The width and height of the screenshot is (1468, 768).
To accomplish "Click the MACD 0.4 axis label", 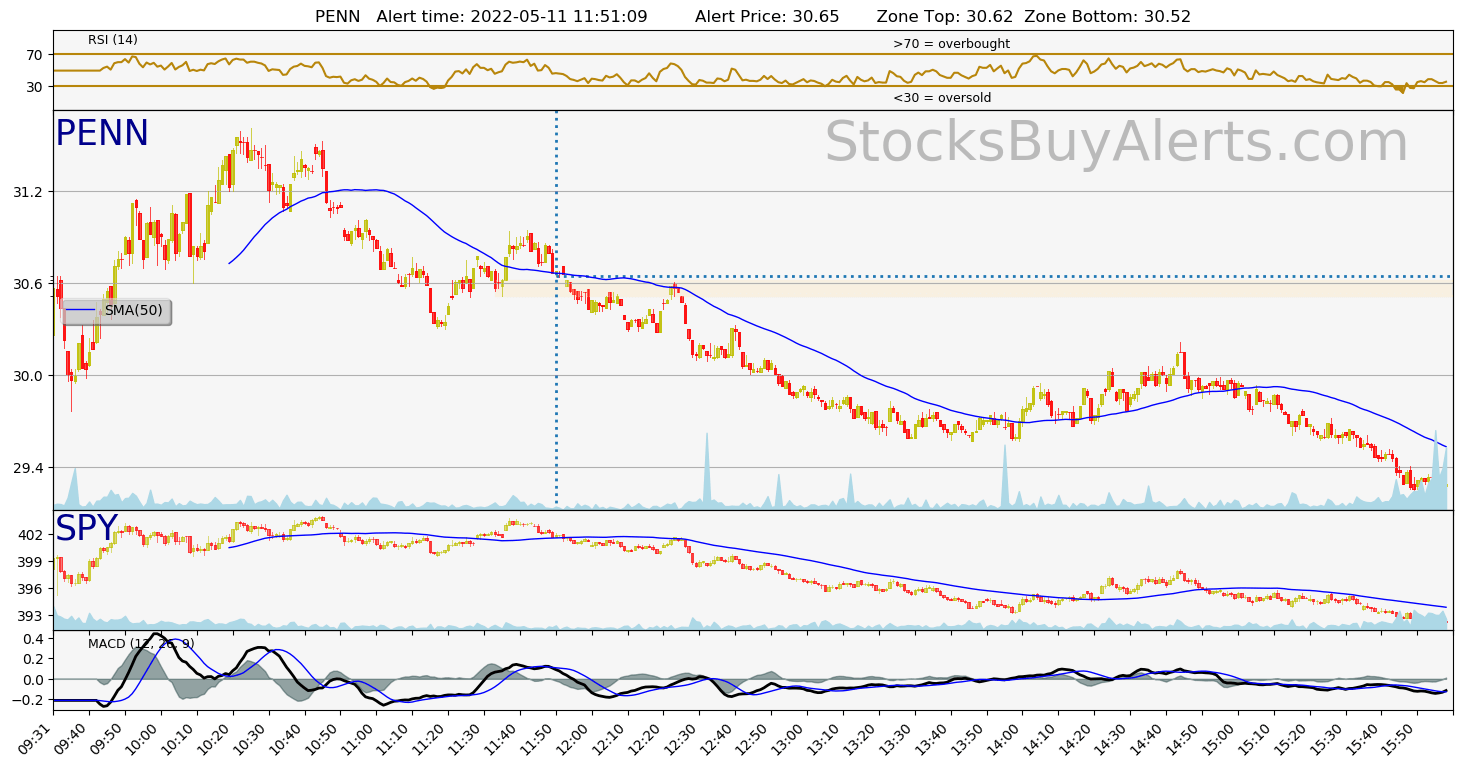I will click(34, 638).
